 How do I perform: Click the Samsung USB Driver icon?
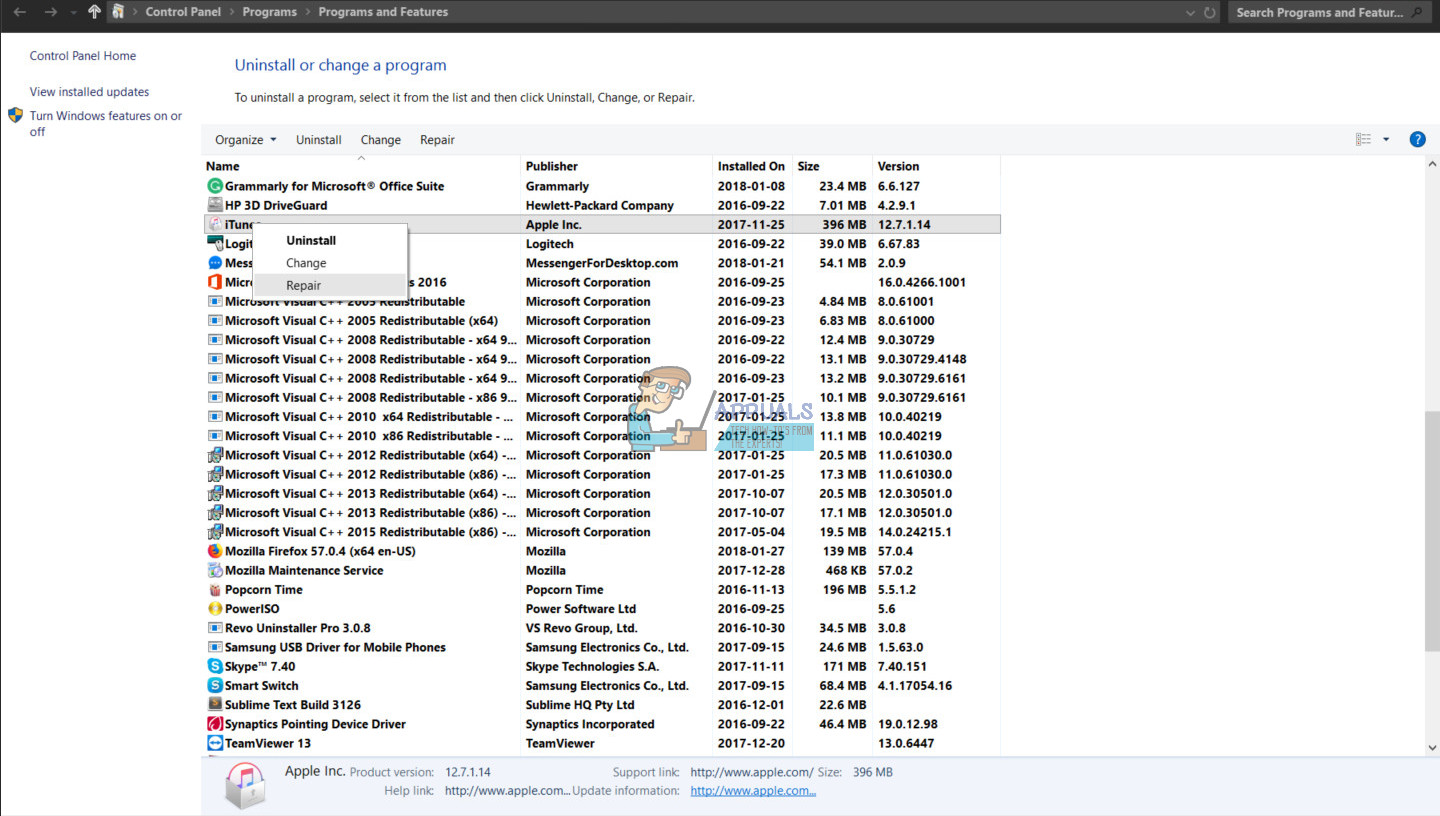click(x=214, y=647)
